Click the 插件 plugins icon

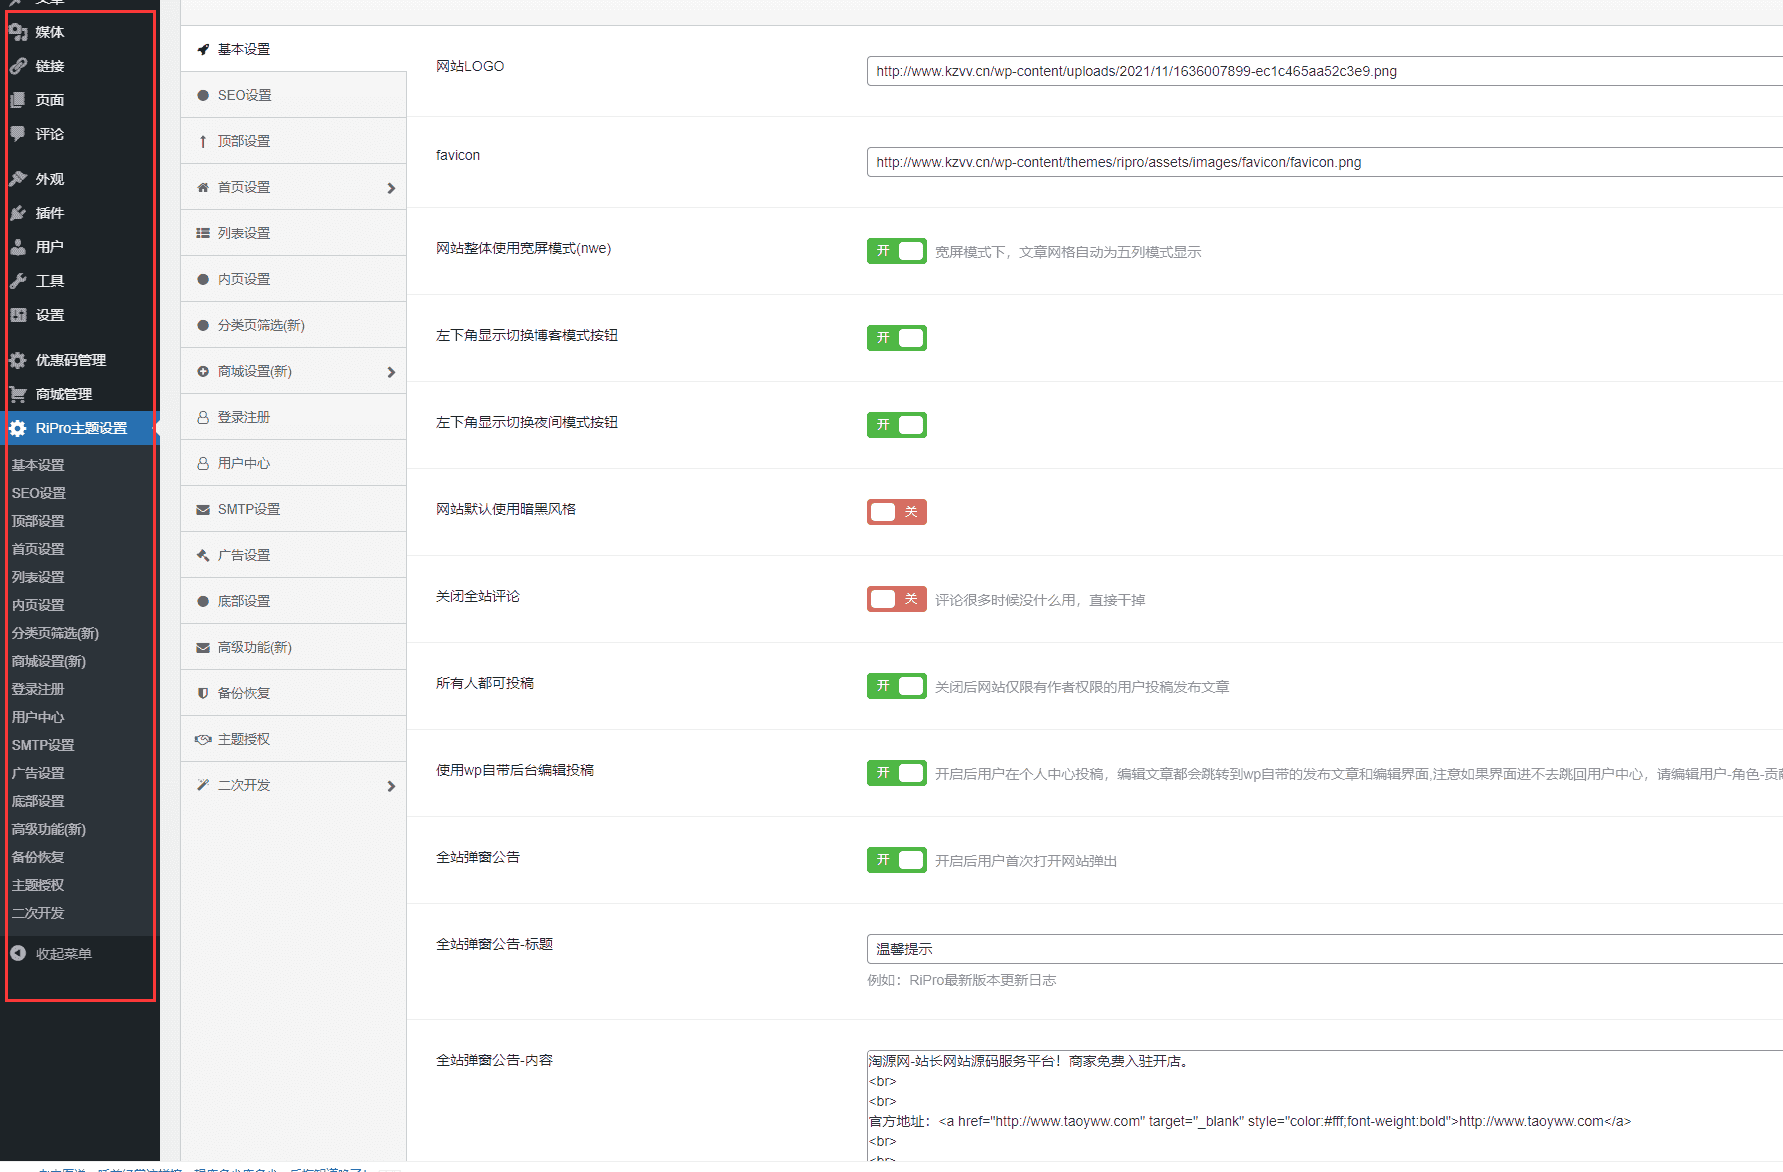18,213
